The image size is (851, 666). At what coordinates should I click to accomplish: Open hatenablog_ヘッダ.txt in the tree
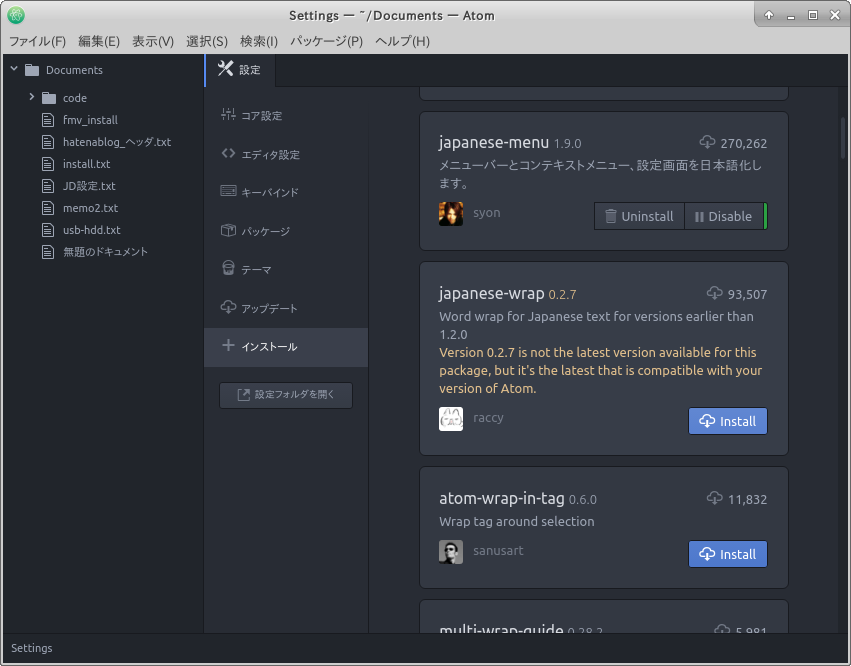117,142
